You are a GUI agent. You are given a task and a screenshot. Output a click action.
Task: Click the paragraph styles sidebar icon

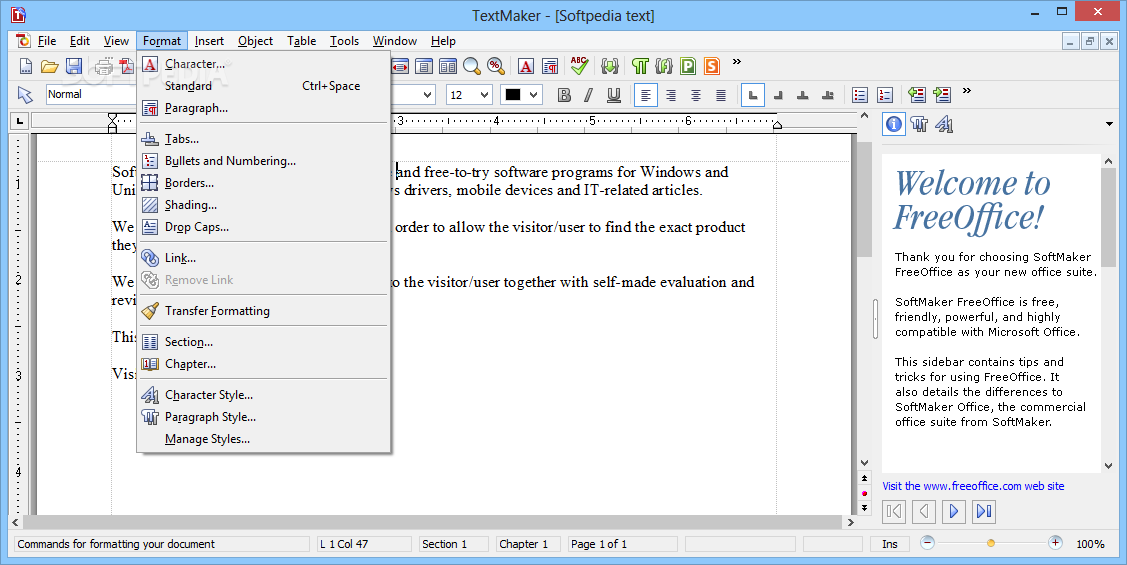coord(919,124)
